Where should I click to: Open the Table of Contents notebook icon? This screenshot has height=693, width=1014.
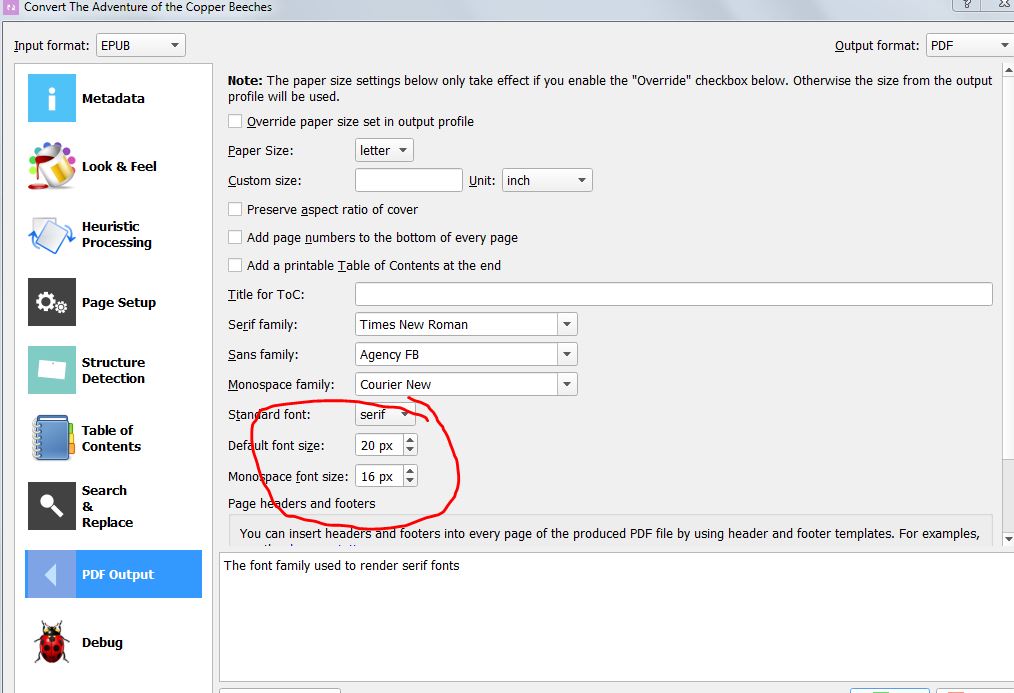(52, 438)
